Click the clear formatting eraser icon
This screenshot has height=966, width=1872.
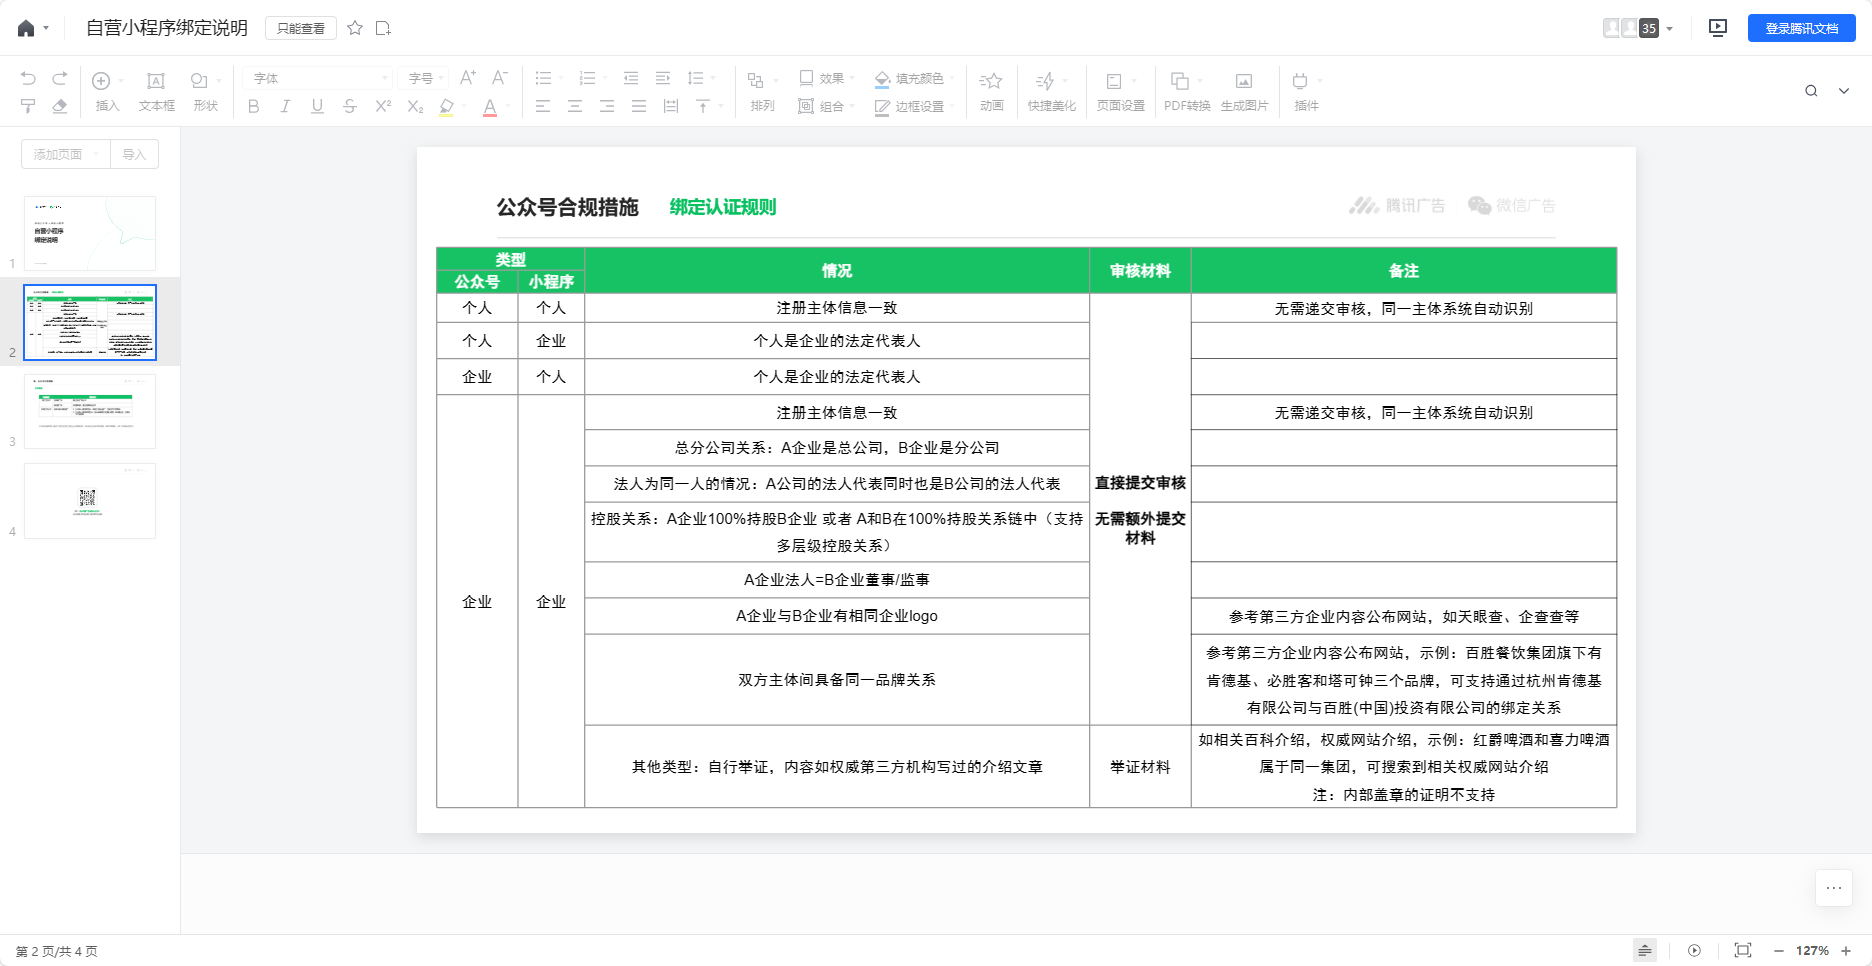60,106
